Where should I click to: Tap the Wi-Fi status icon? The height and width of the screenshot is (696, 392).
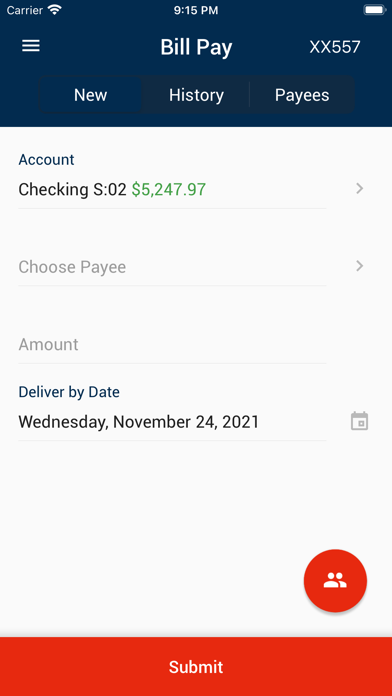[x=55, y=10]
